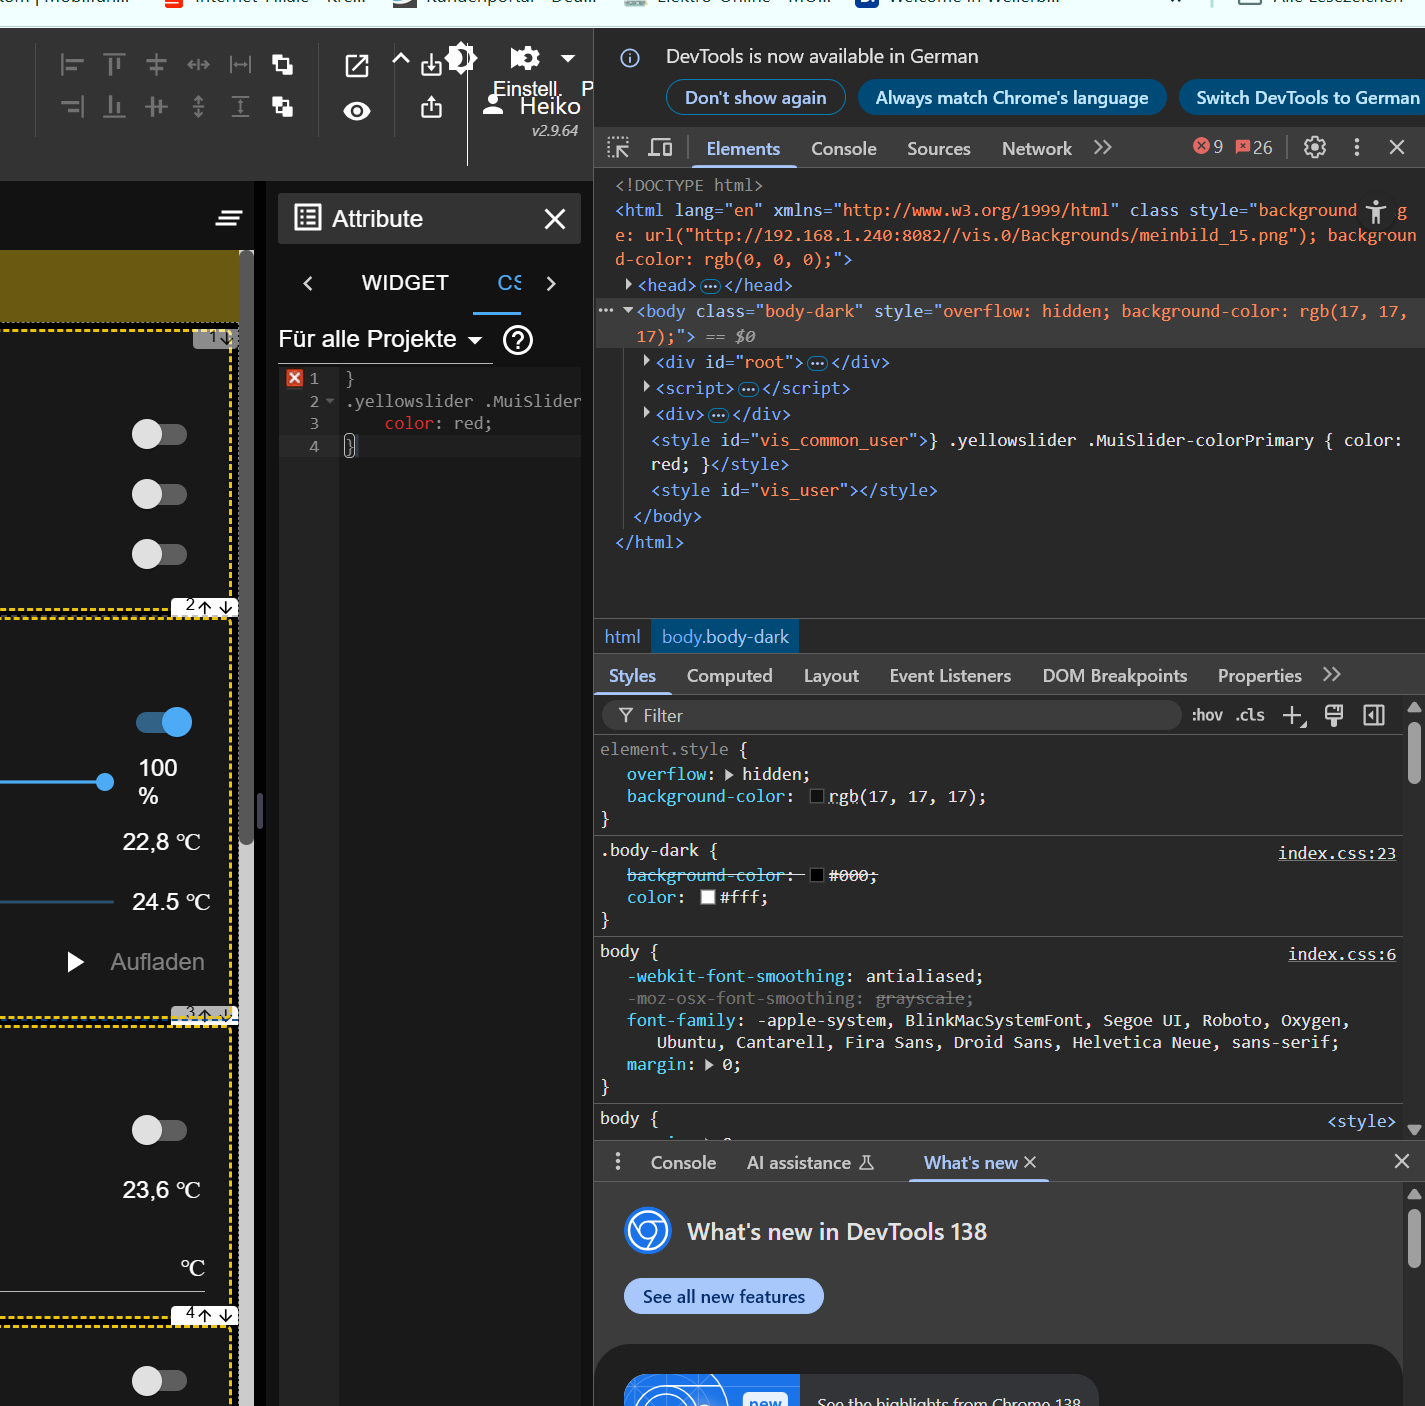Switch to the Network panel tab
The image size is (1425, 1406).
click(x=1037, y=148)
